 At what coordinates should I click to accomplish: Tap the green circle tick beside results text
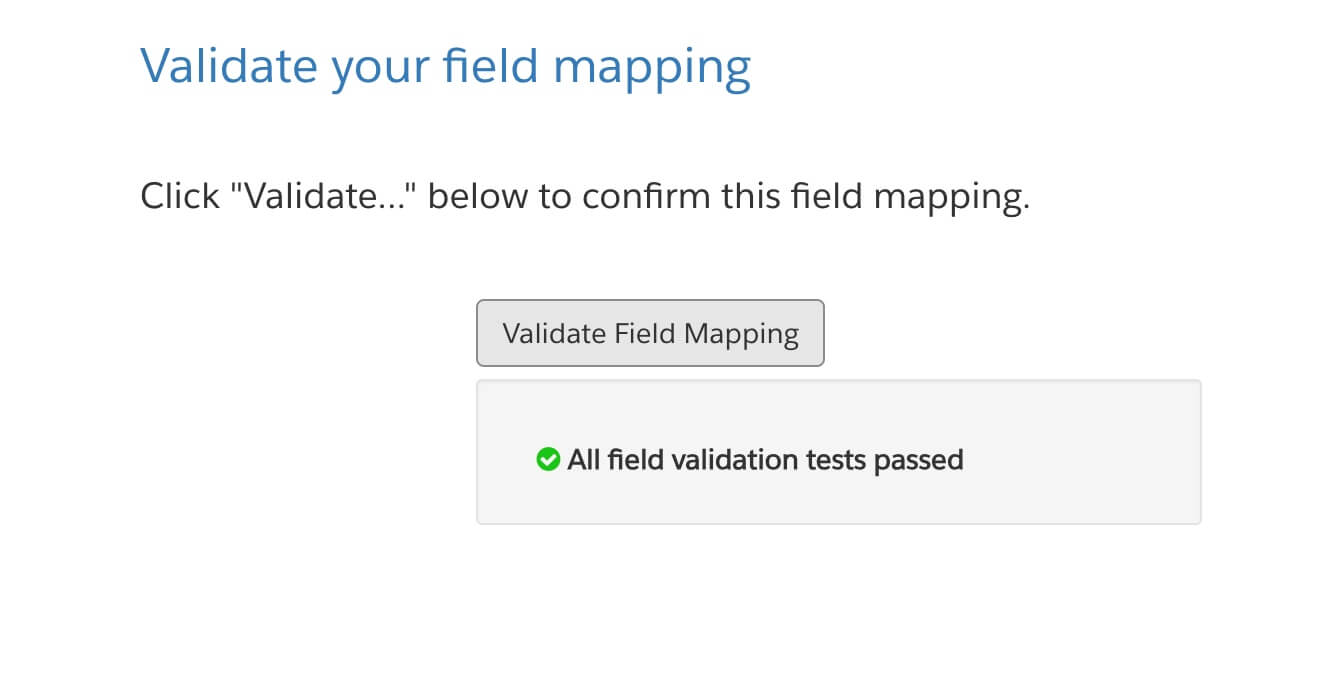548,459
